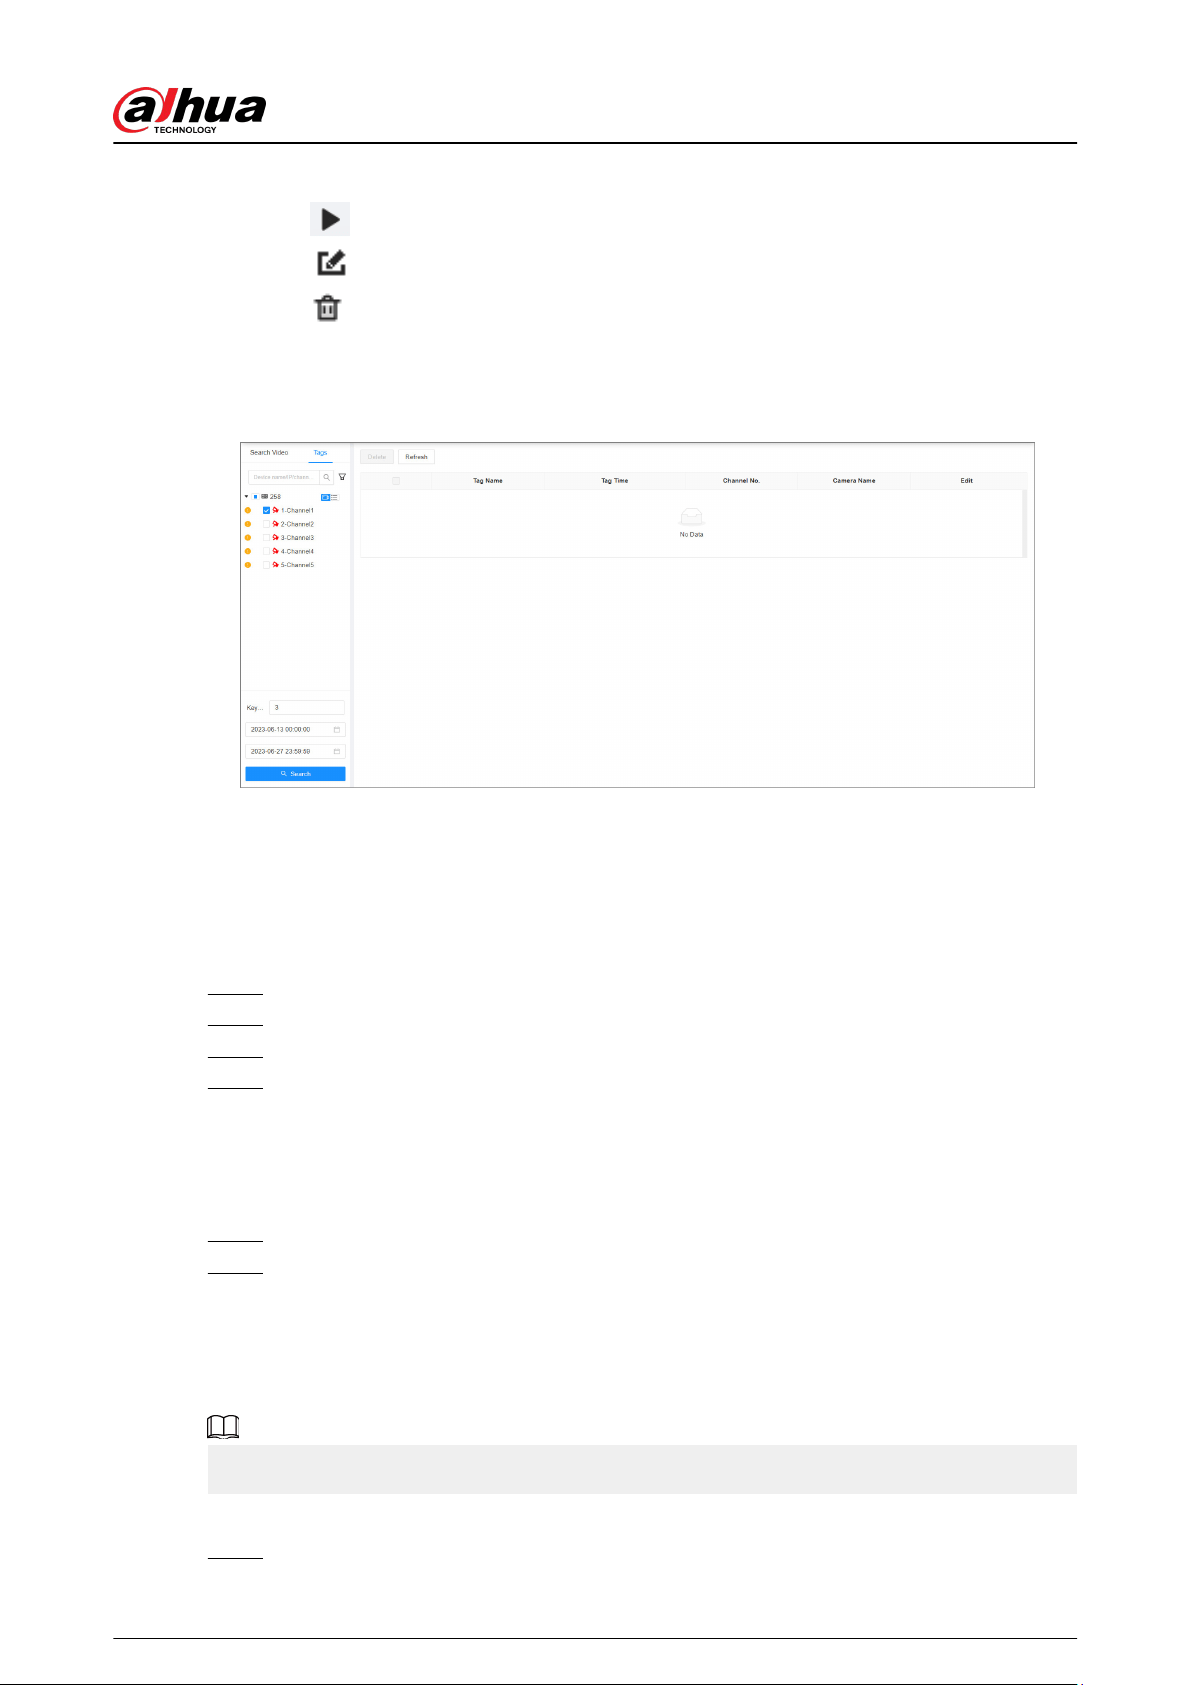Screen dimensions: 1192x1685
Task: Select the 1-Channel1 tree row label
Action: point(297,510)
